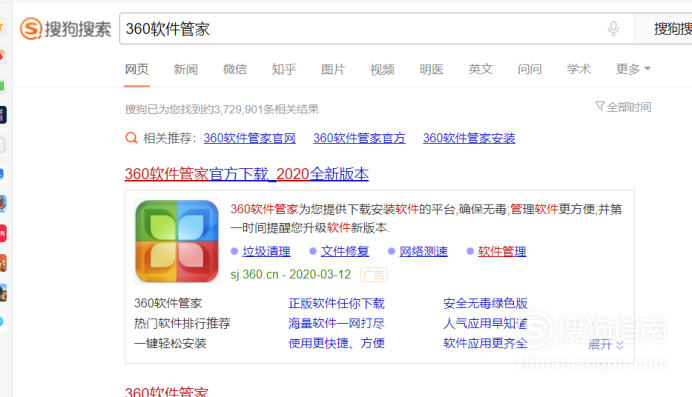Click the filter funnel icon beside 全部时间

pos(599,106)
